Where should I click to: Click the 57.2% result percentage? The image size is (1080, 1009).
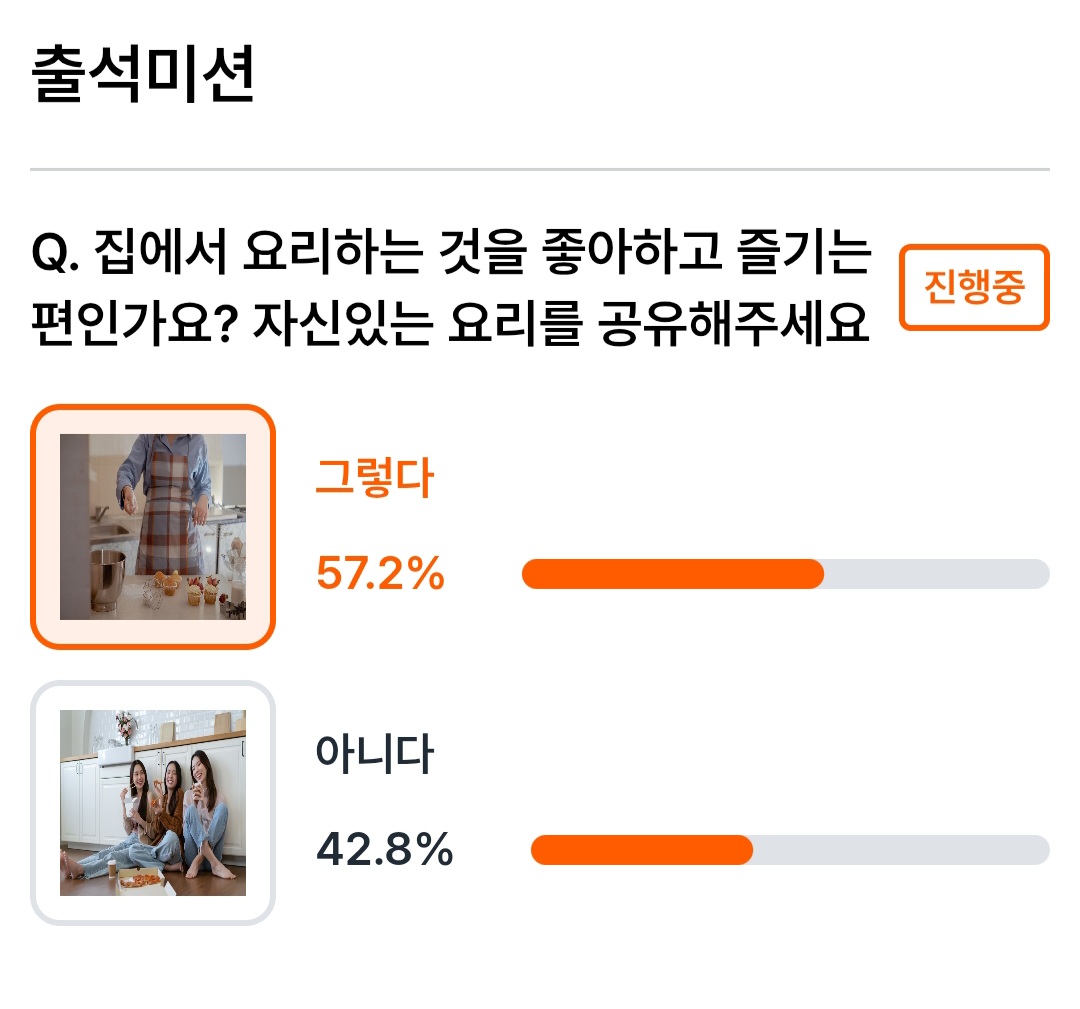[x=380, y=574]
